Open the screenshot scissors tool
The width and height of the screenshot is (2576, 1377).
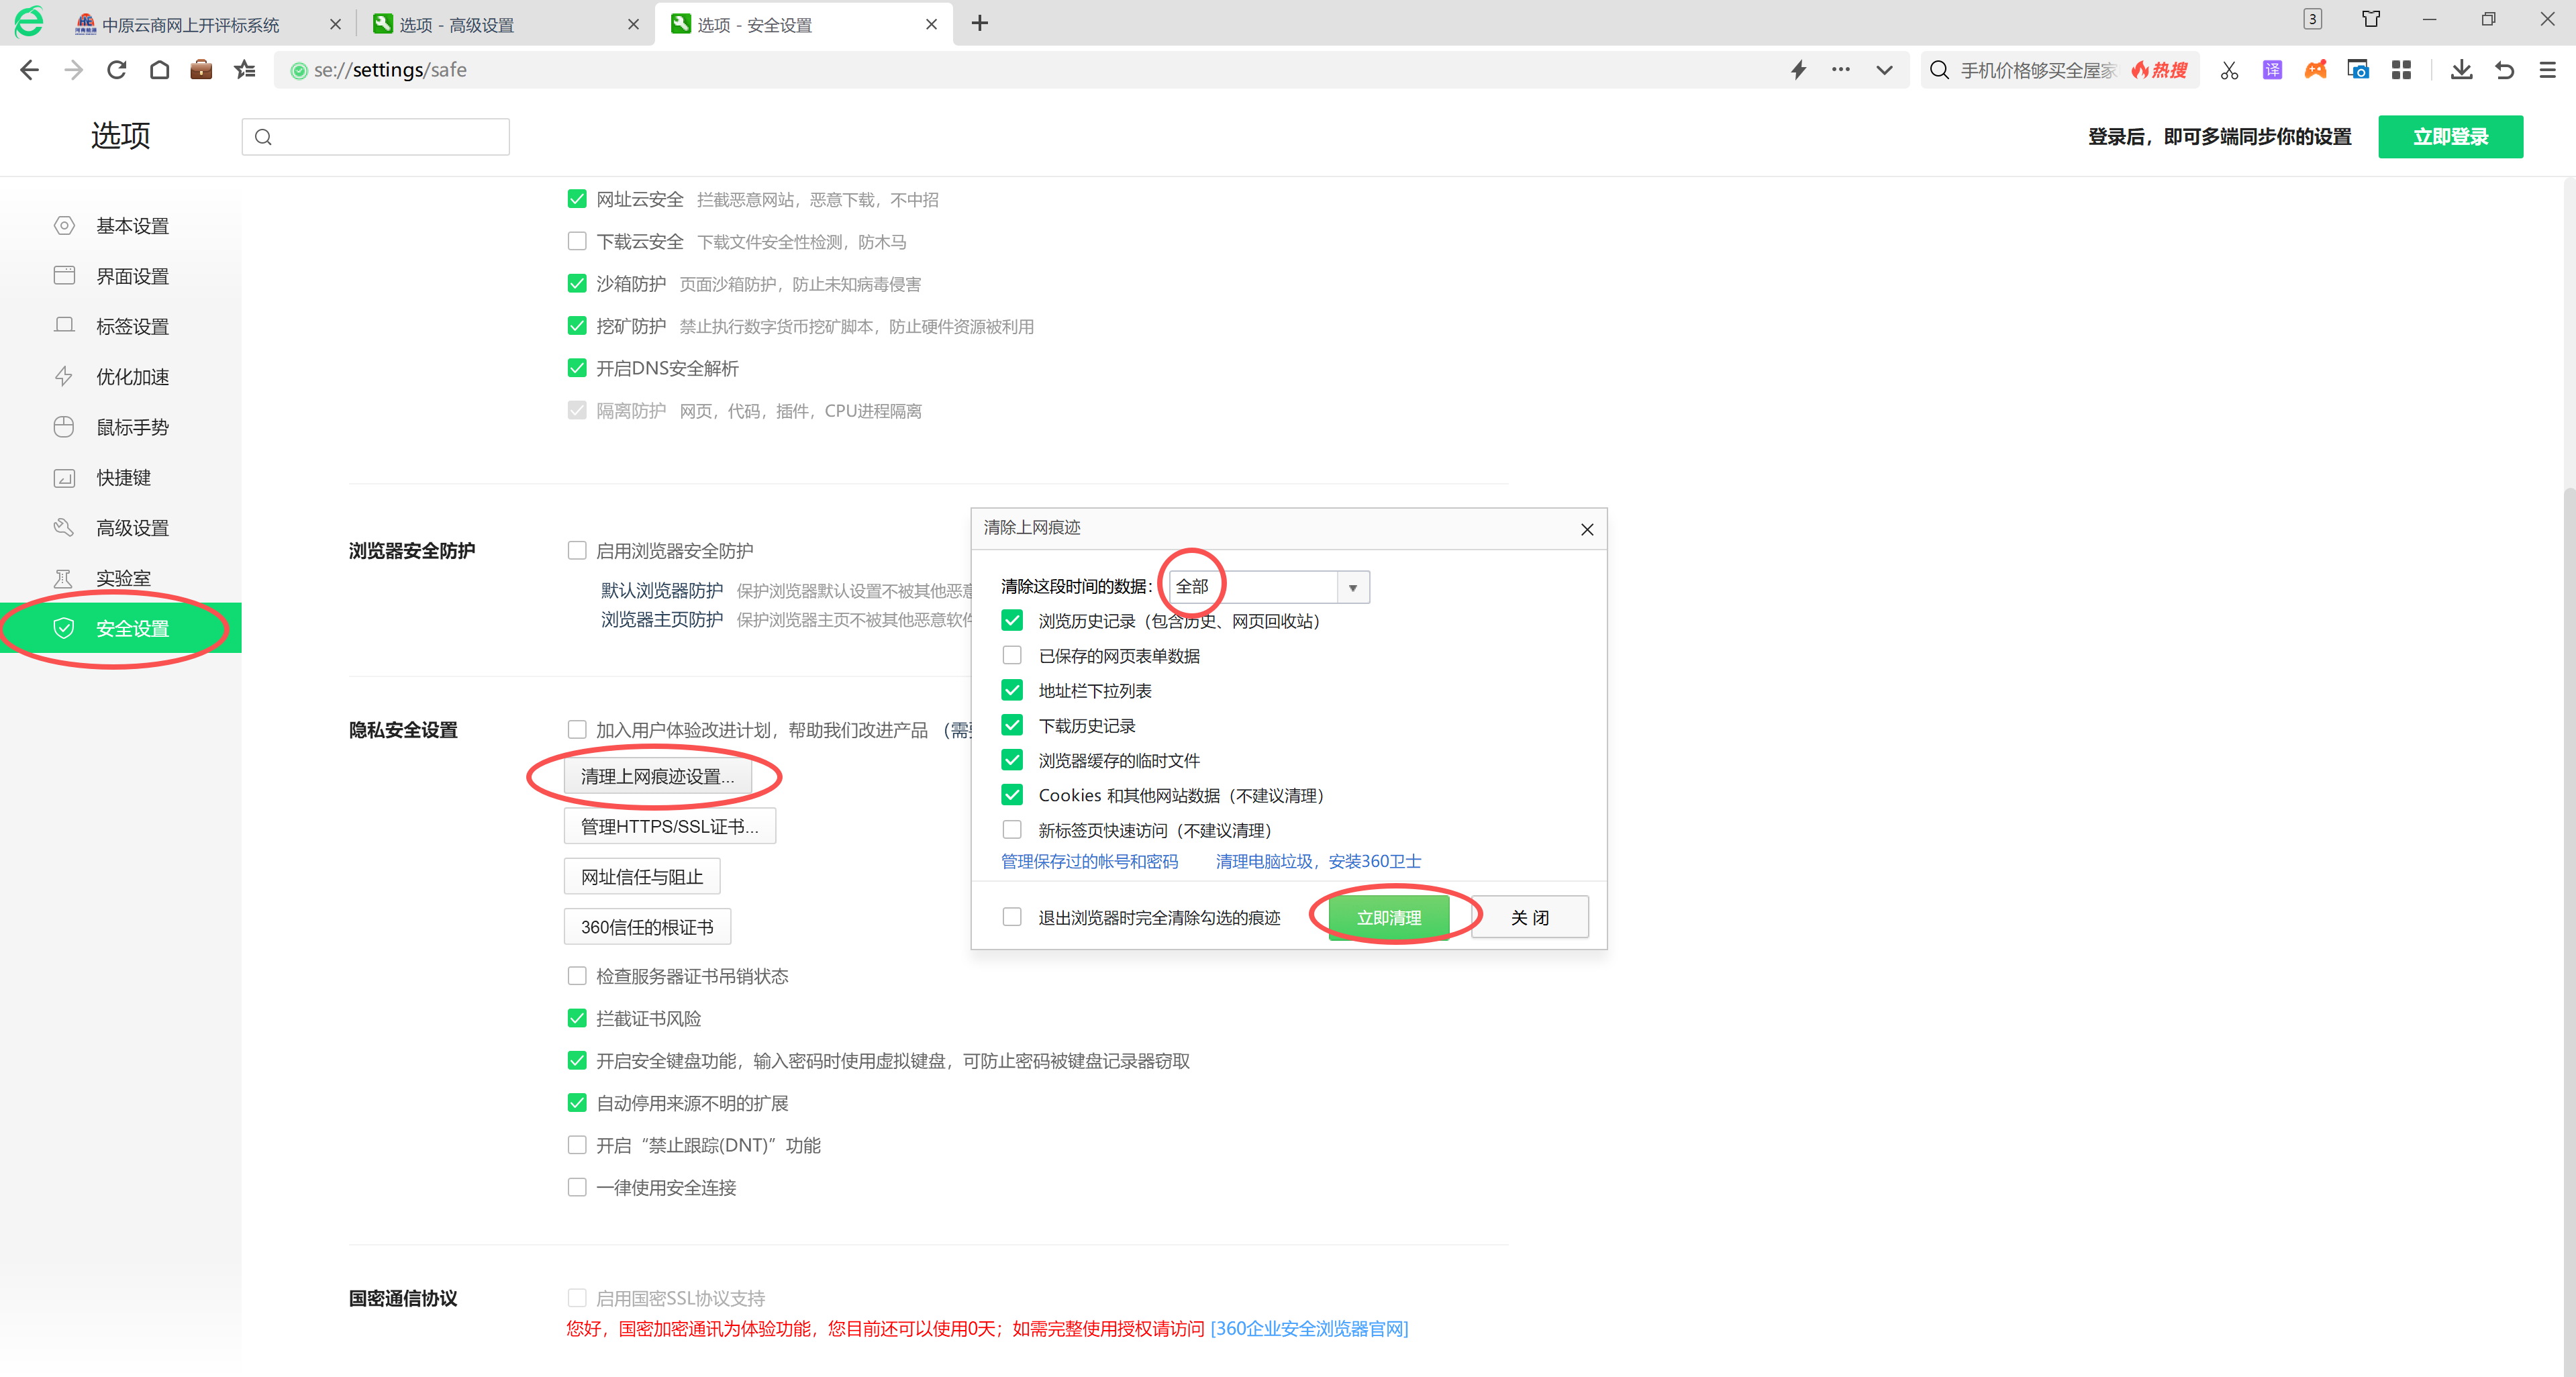(2229, 70)
